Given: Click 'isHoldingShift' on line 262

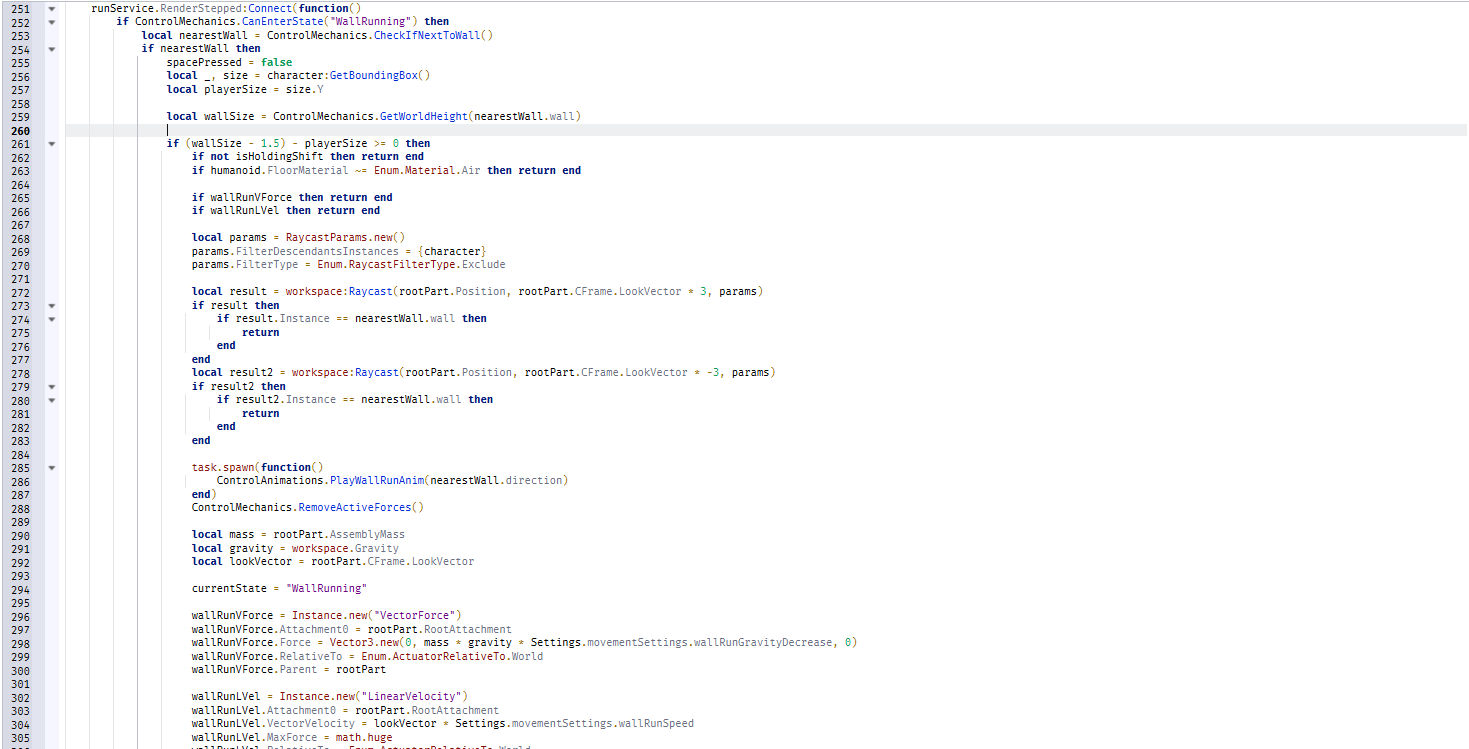Looking at the screenshot, I should pyautogui.click(x=282, y=157).
